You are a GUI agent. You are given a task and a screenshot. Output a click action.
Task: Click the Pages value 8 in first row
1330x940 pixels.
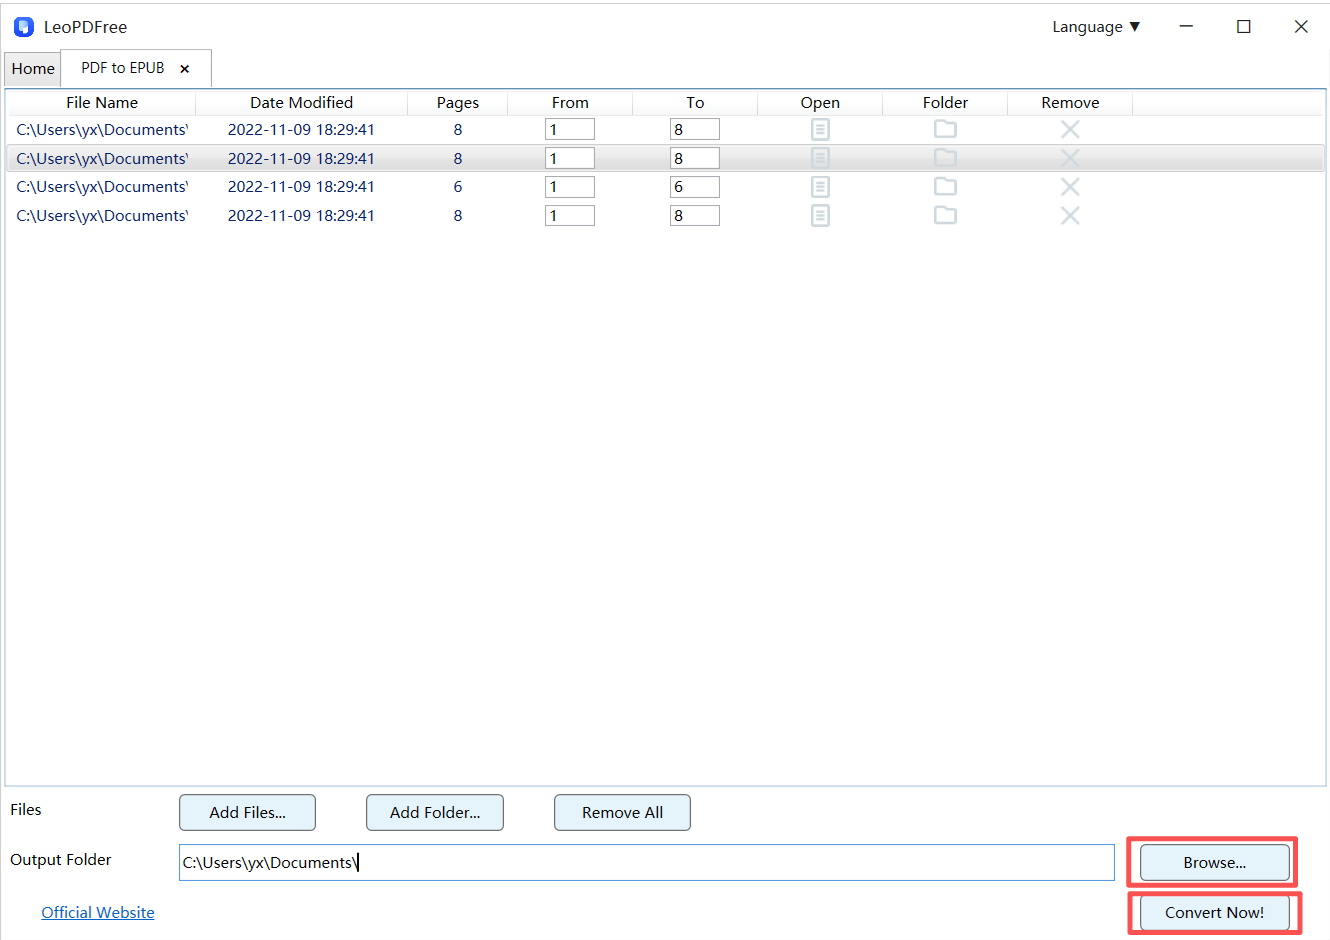click(x=458, y=130)
